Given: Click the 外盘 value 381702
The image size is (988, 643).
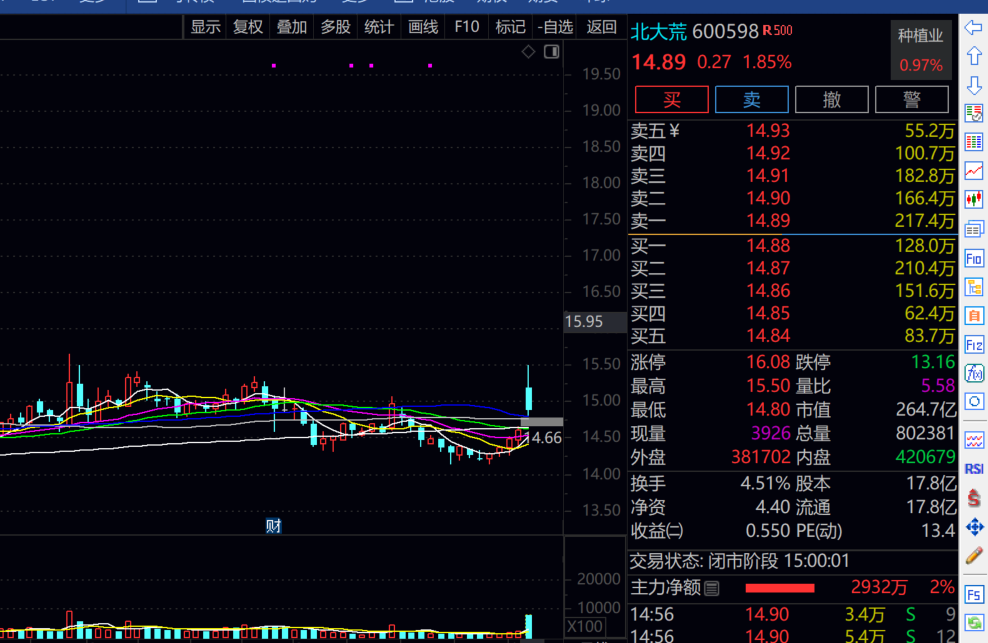Looking at the screenshot, I should pos(761,457).
